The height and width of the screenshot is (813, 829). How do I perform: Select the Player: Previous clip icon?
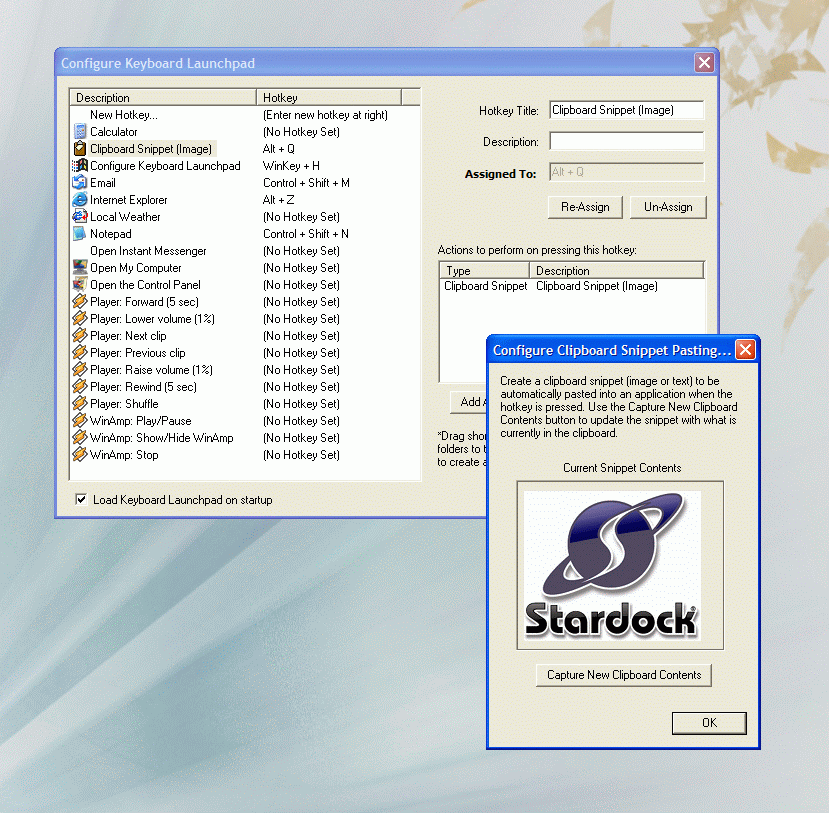(x=80, y=353)
